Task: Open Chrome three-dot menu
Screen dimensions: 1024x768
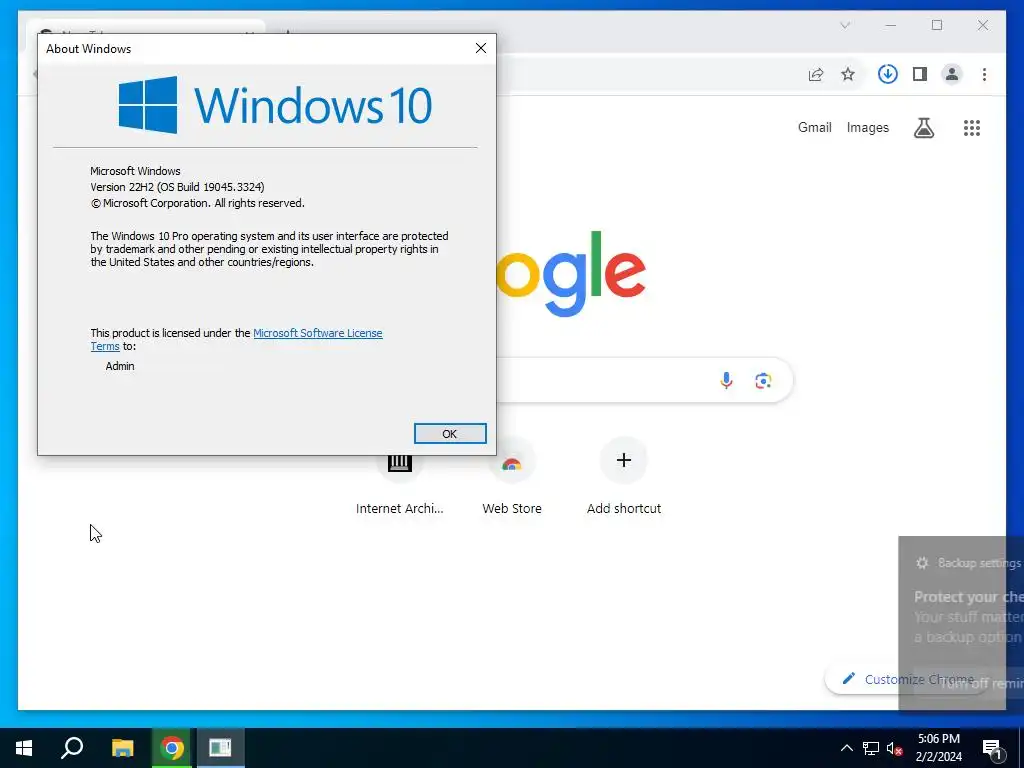Action: [x=984, y=74]
